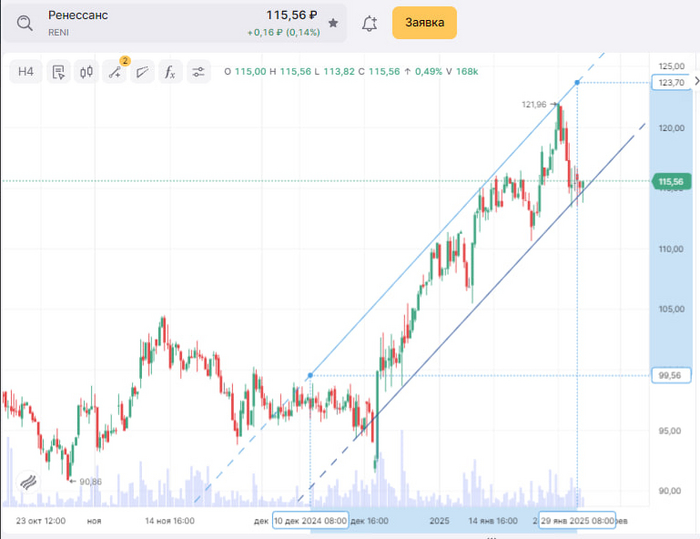700x539 pixels.
Task: Click the Ренессанс instrument name
Action: (x=78, y=15)
